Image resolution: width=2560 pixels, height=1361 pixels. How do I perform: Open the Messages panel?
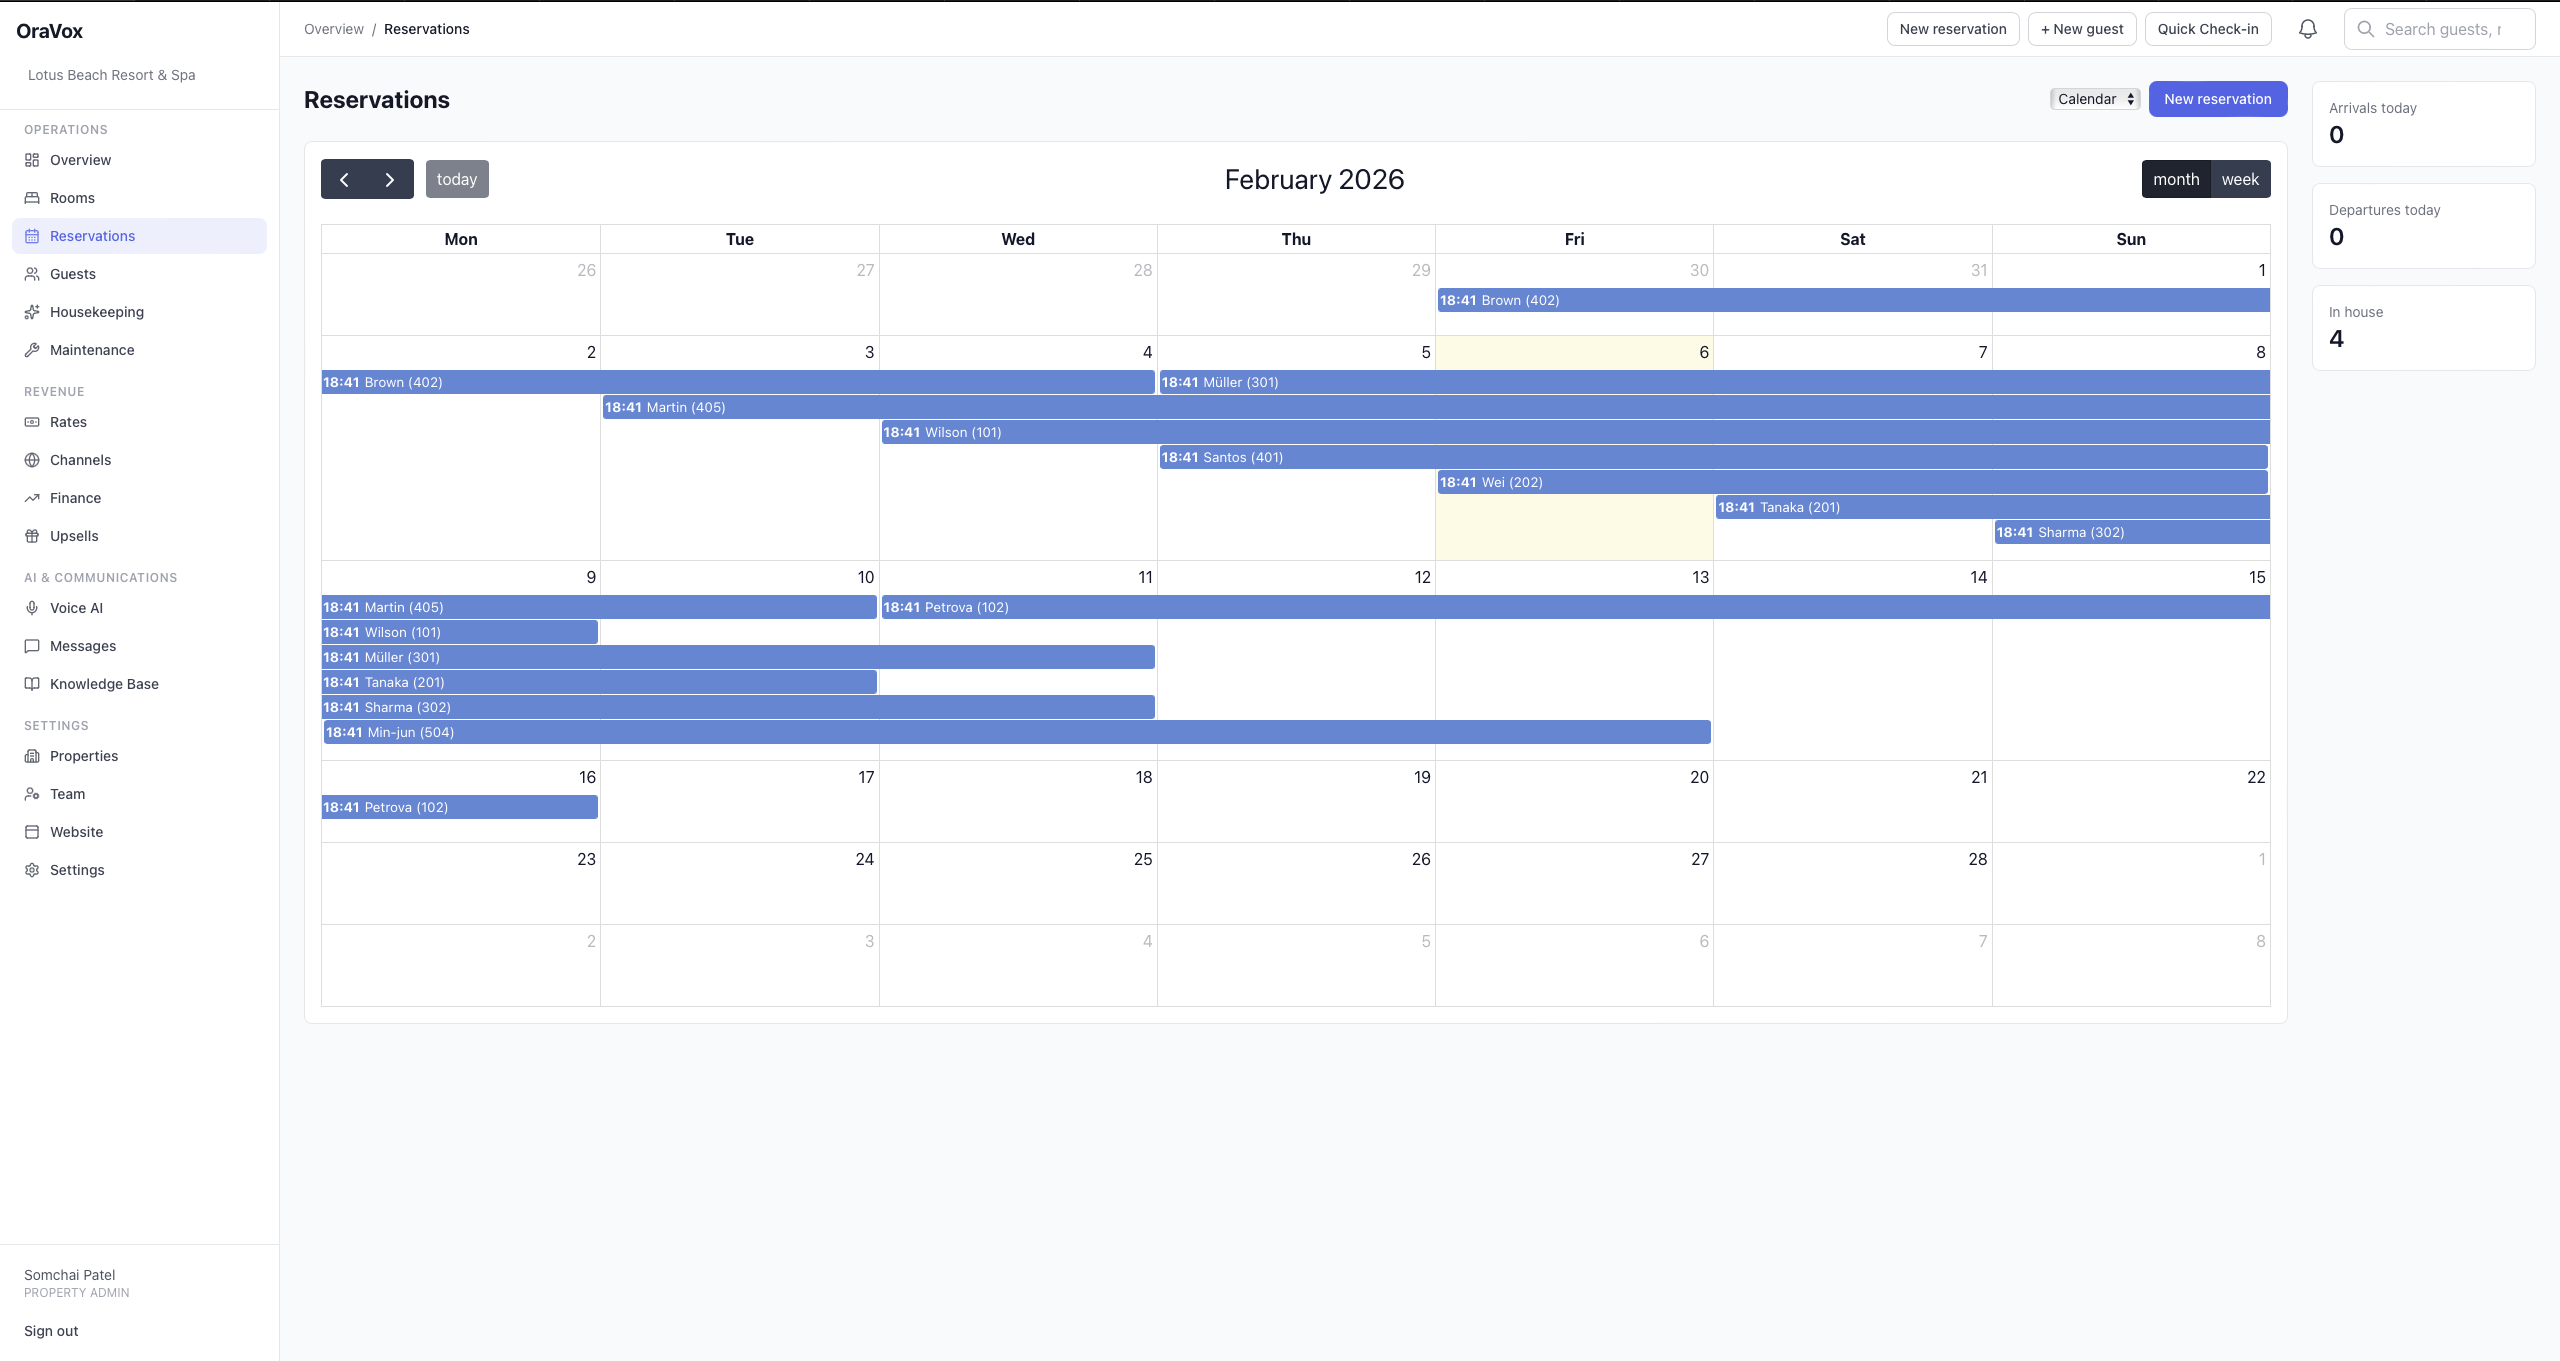click(x=83, y=645)
